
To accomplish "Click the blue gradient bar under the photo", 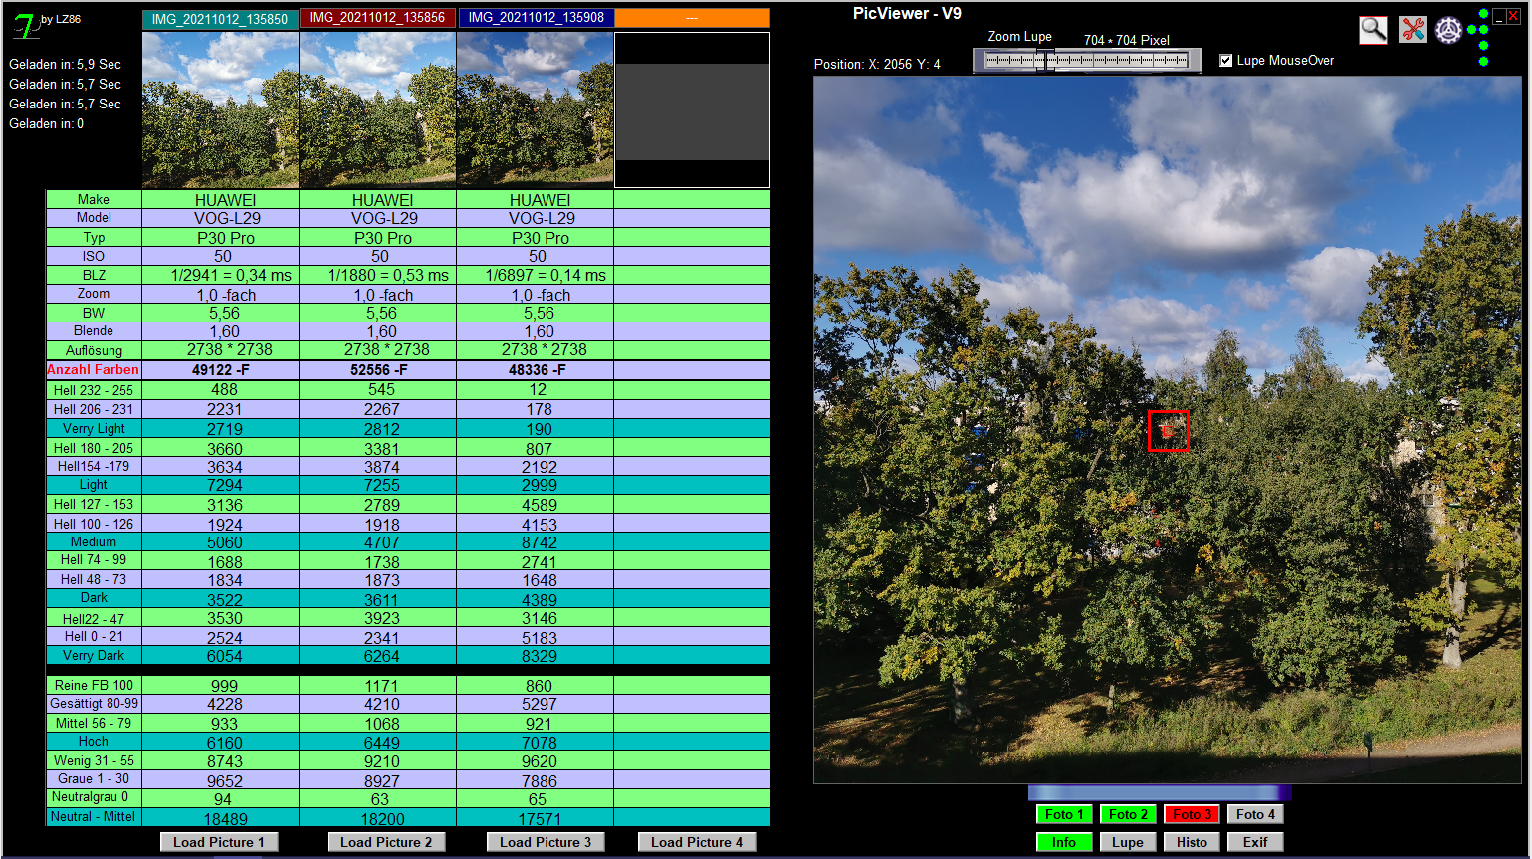I will tap(1160, 793).
